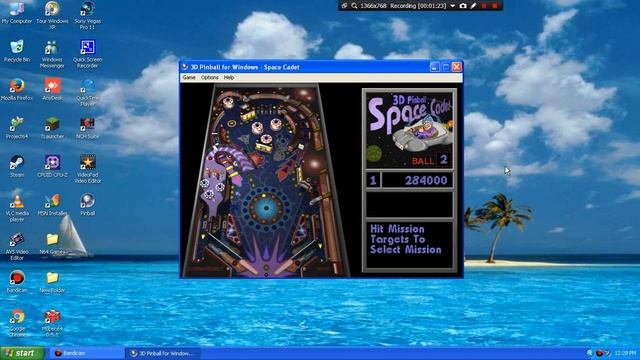Image resolution: width=640 pixels, height=360 pixels.
Task: Click the system tray clock
Action: (x=625, y=353)
